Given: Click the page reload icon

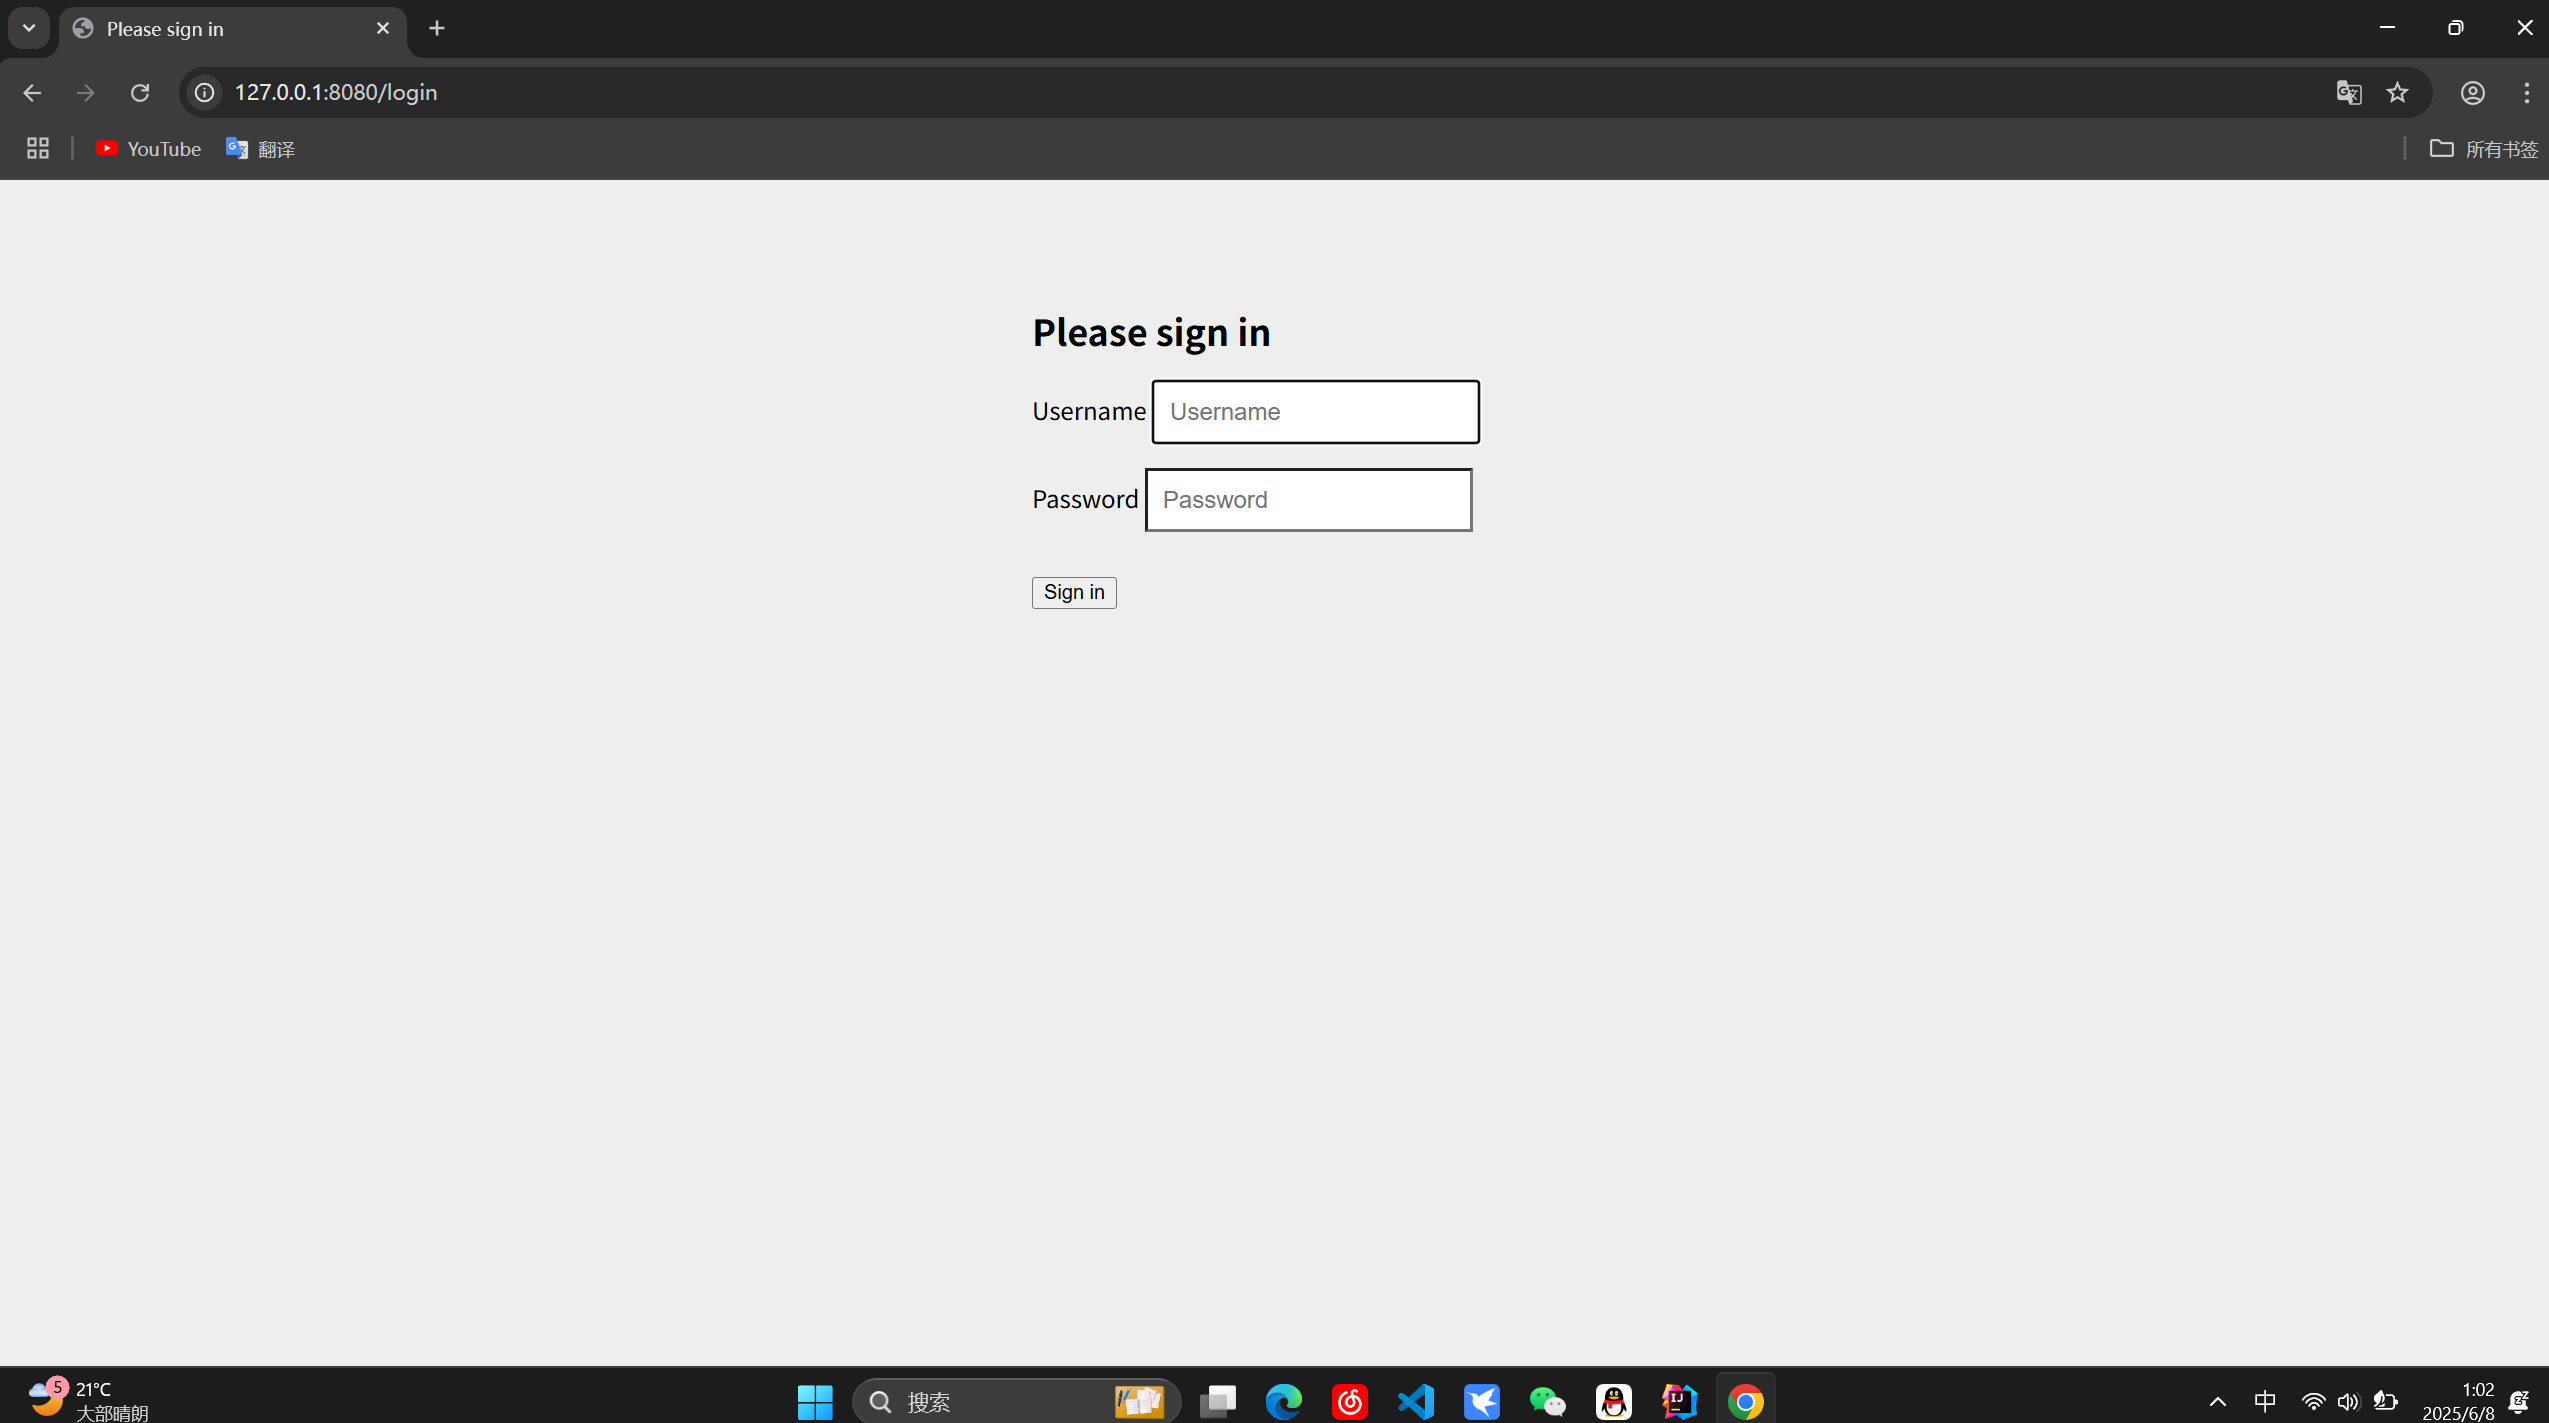Looking at the screenshot, I should pos(140,93).
